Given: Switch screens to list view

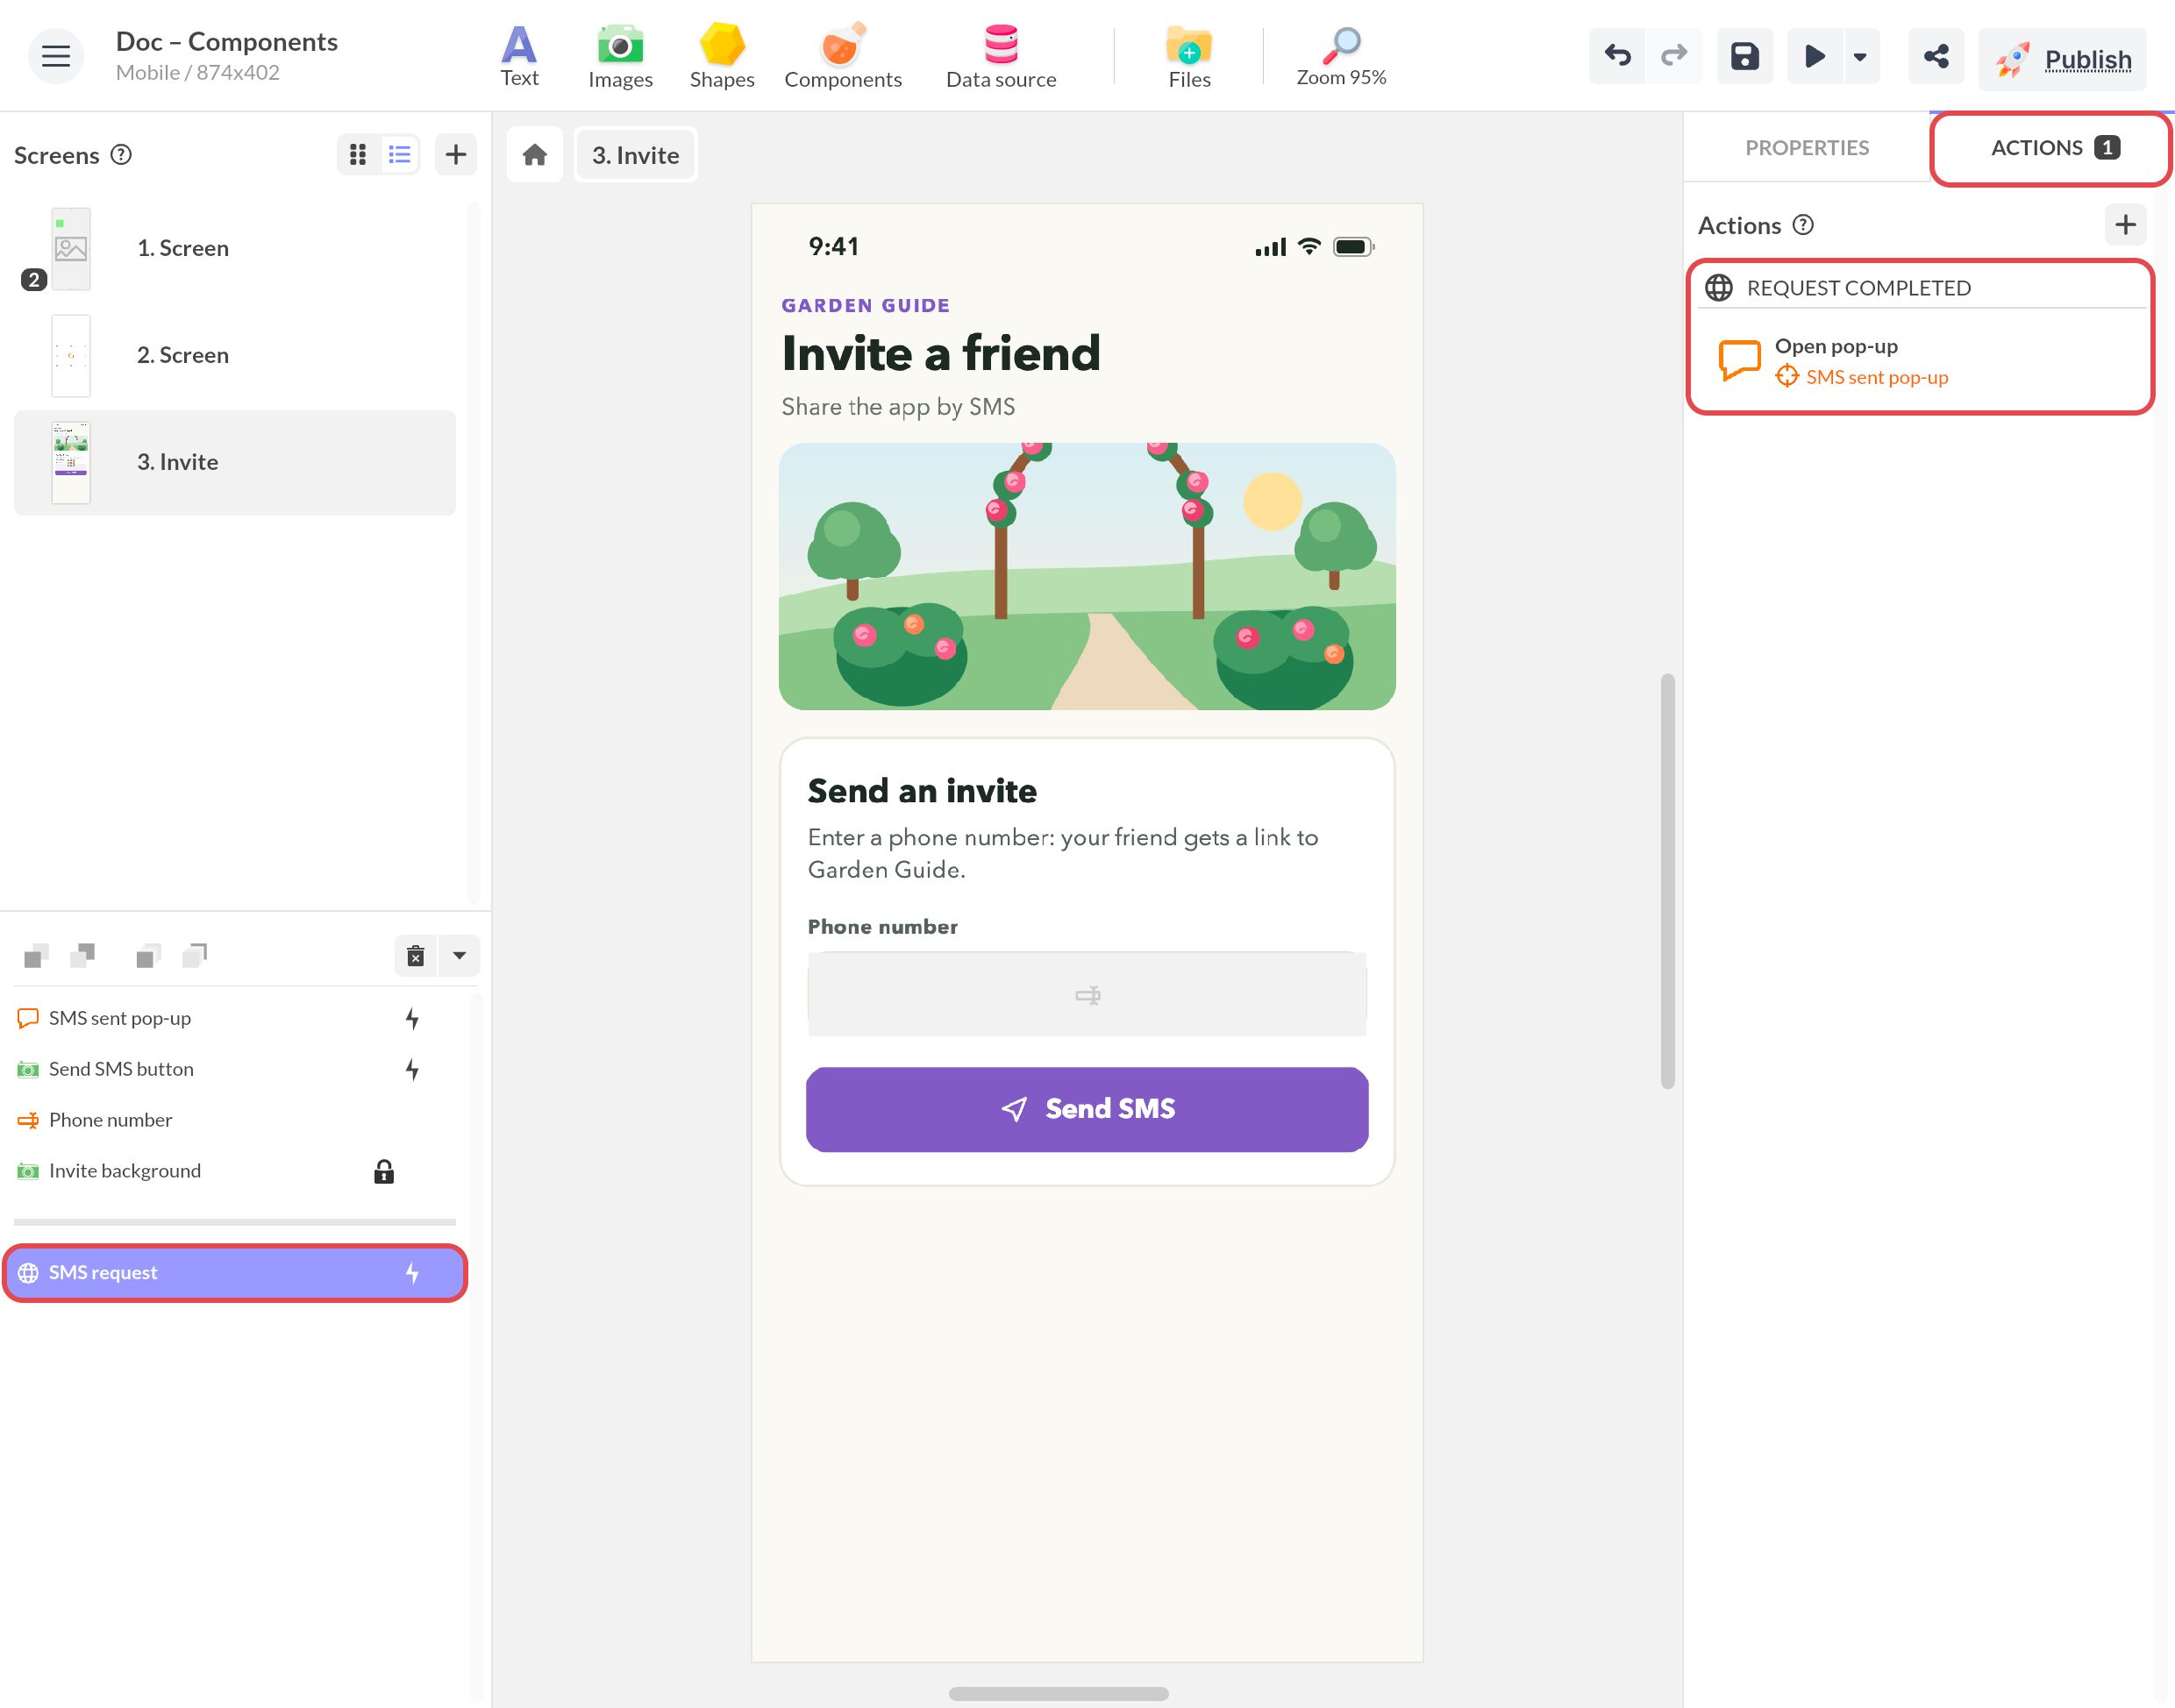Looking at the screenshot, I should click(400, 155).
